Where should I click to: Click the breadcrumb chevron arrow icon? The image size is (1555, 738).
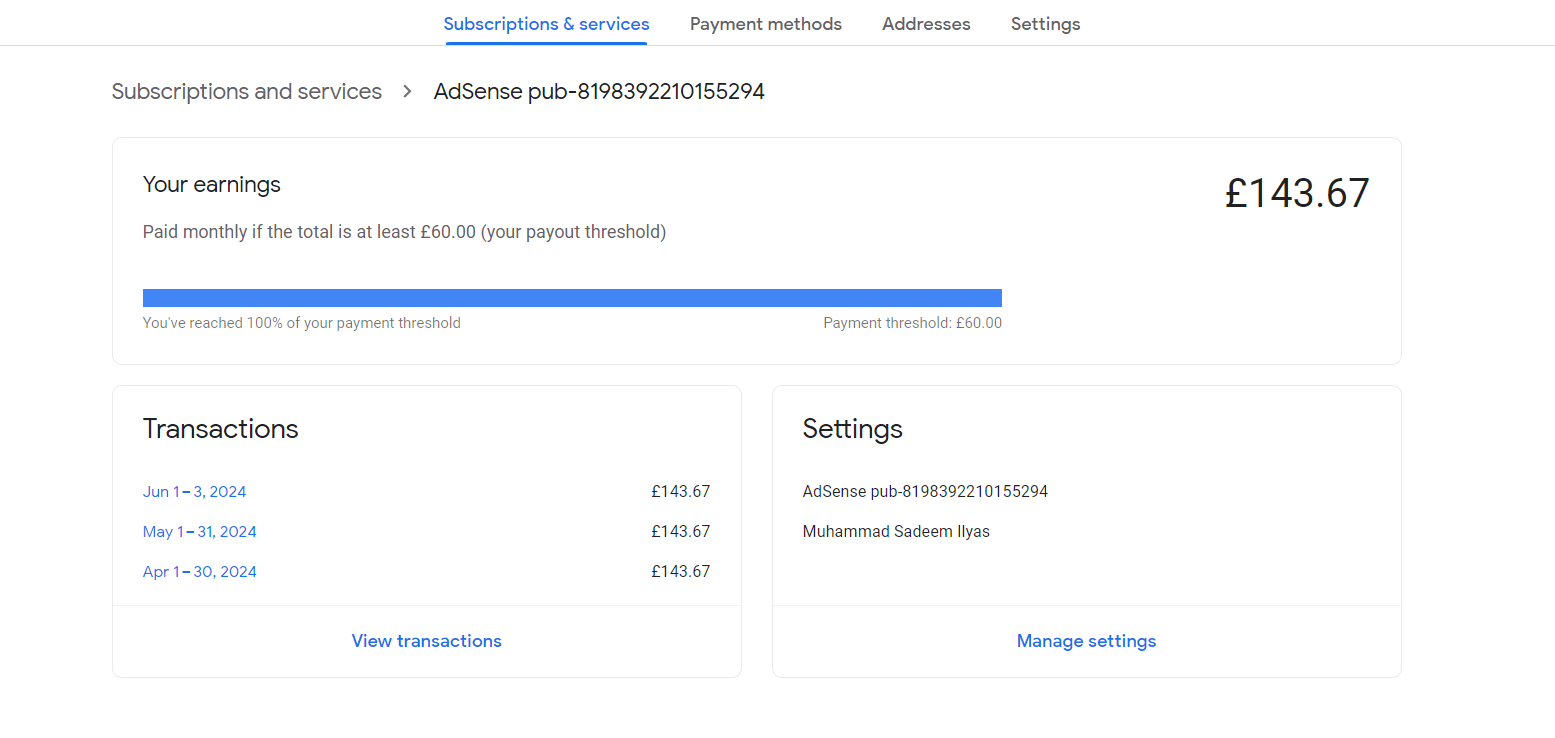tap(407, 92)
